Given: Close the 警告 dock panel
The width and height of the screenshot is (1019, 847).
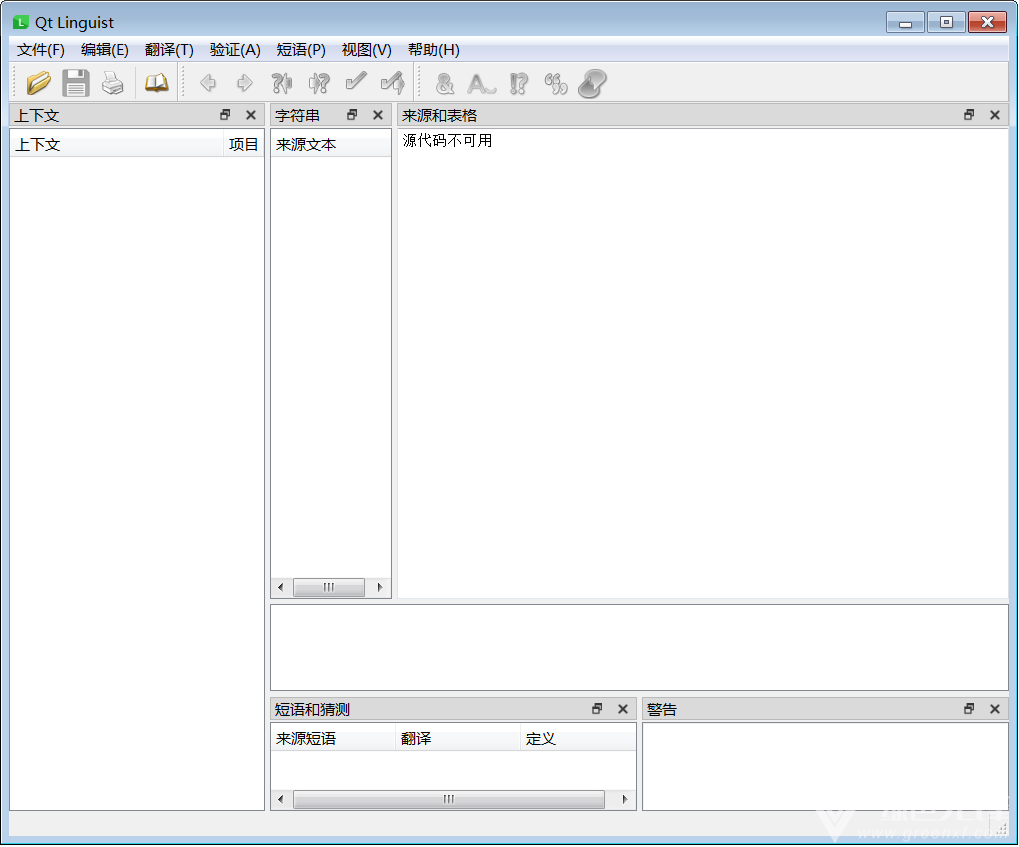Looking at the screenshot, I should (995, 709).
